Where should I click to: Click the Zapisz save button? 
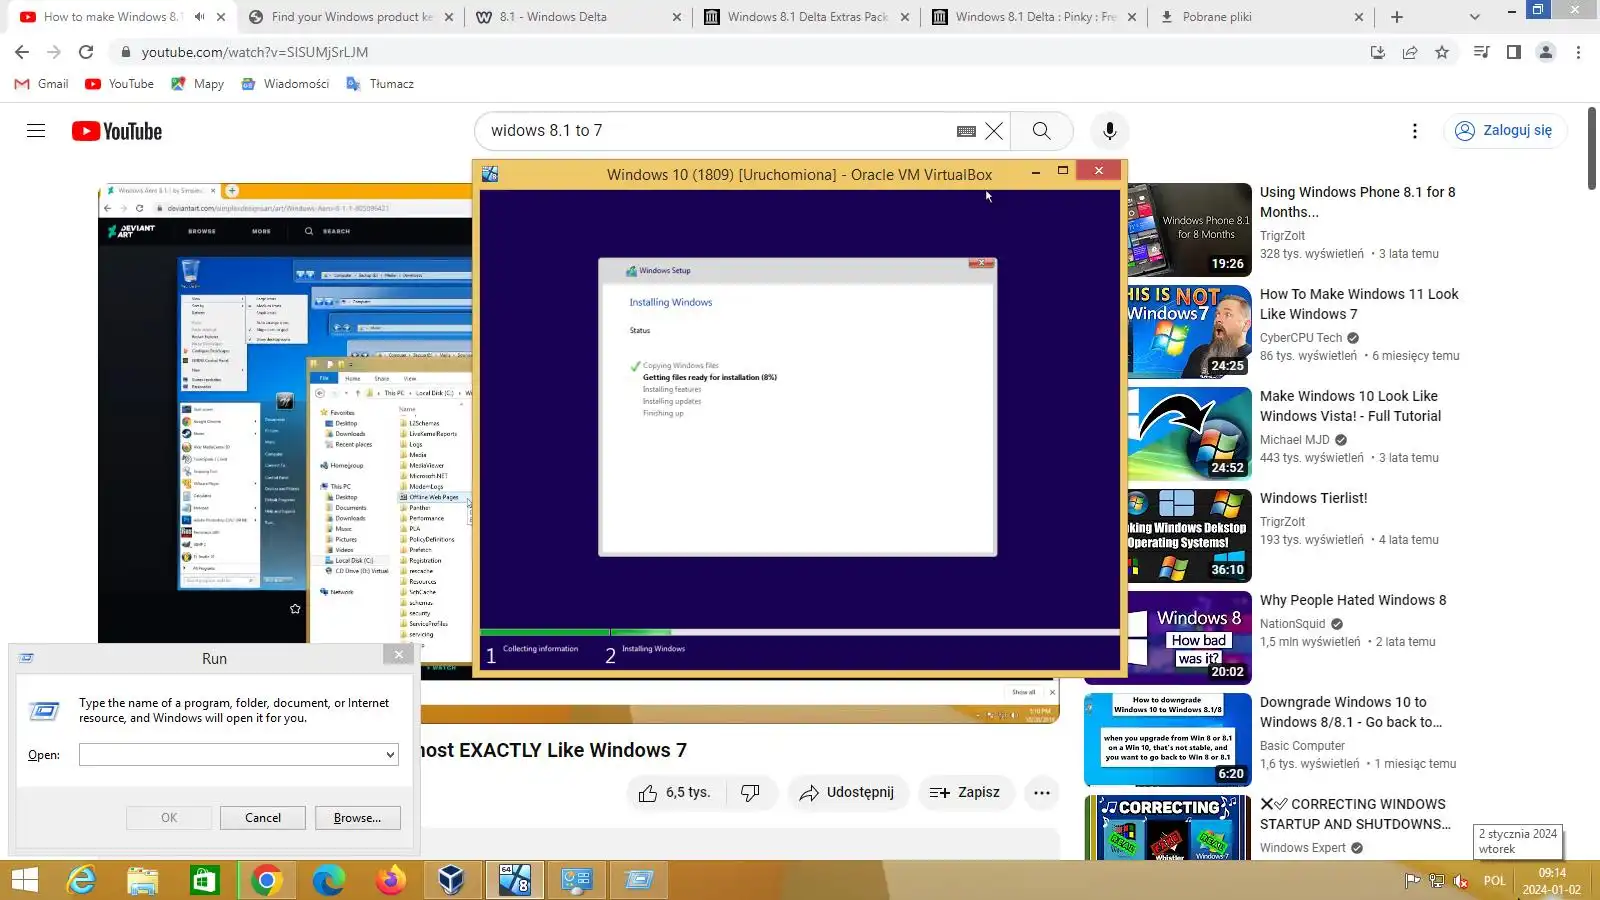965,793
